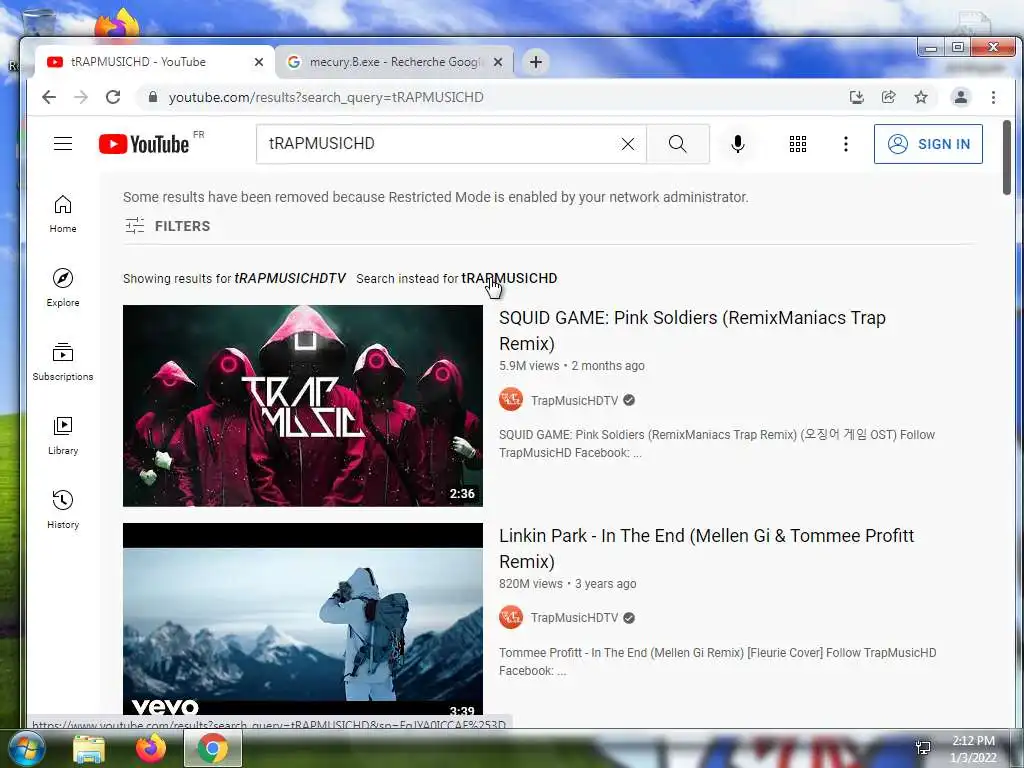
Task: Open Firefox from the taskbar
Action: coord(150,748)
